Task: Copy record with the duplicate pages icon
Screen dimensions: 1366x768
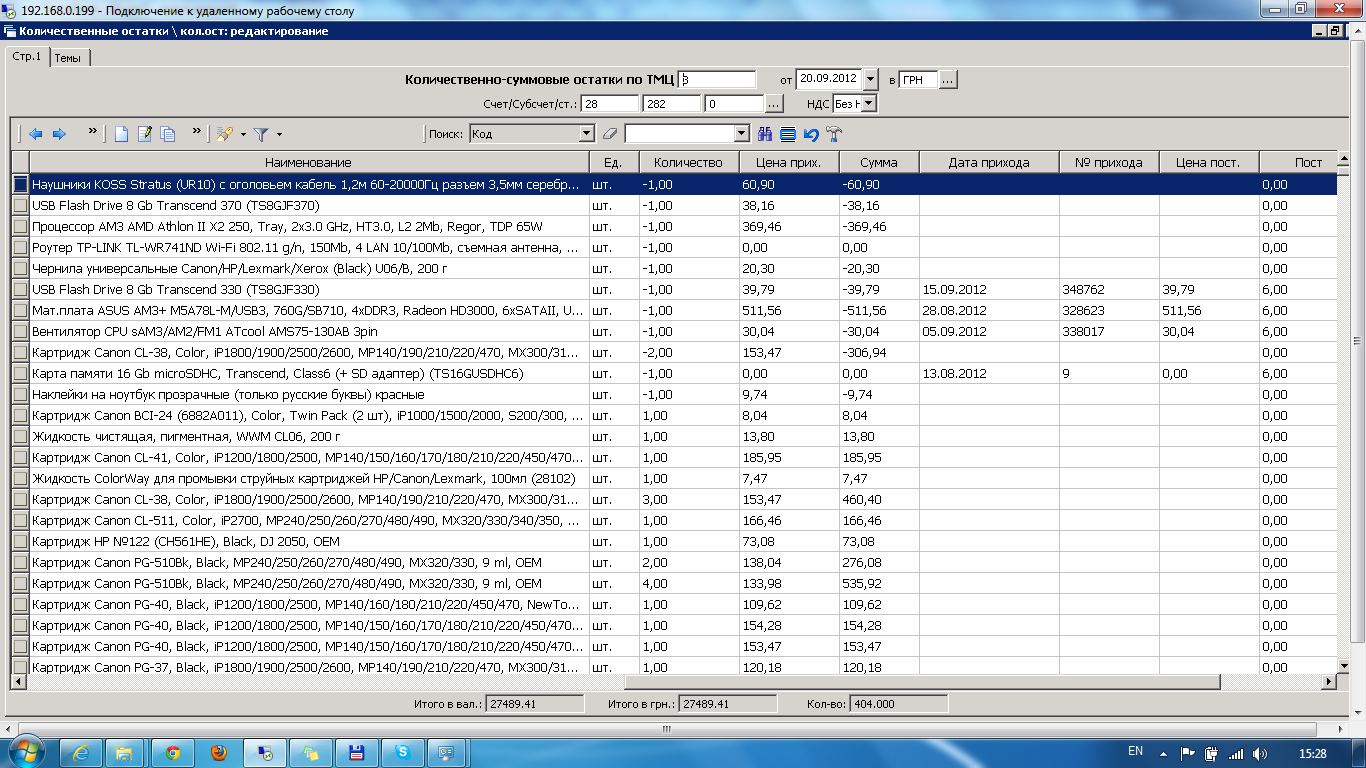Action: coord(169,134)
